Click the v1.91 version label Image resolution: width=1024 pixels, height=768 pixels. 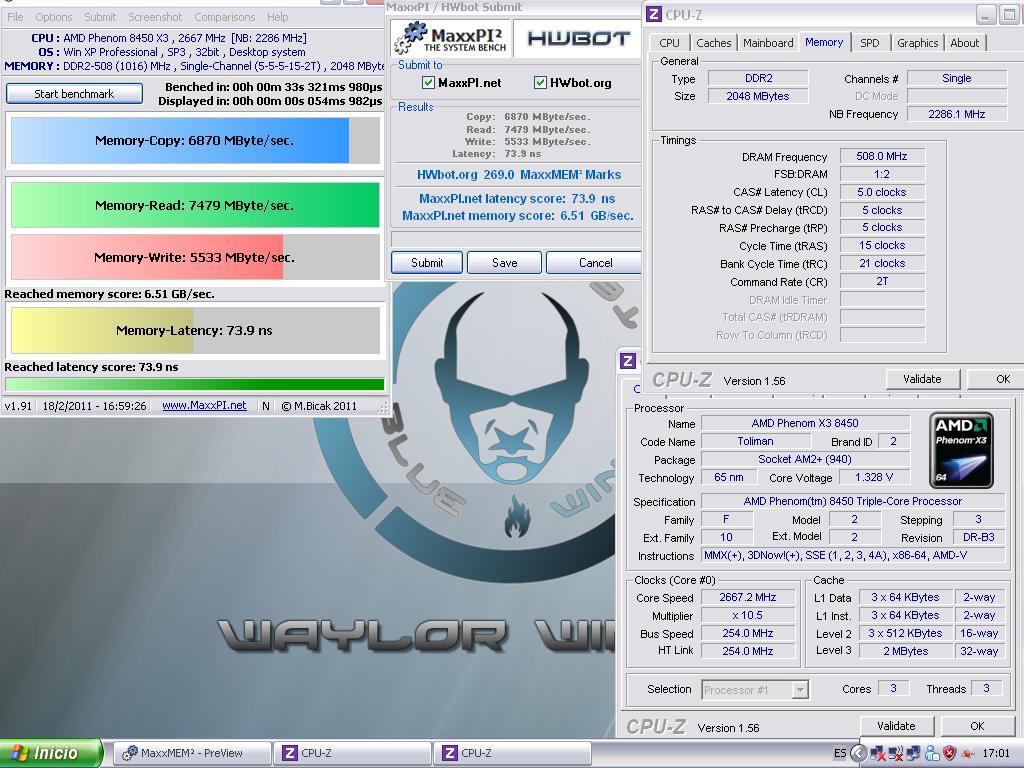pos(18,406)
